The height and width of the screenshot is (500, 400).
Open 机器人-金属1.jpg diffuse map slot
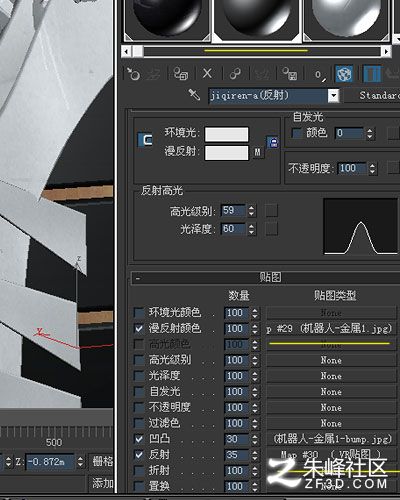click(331, 329)
